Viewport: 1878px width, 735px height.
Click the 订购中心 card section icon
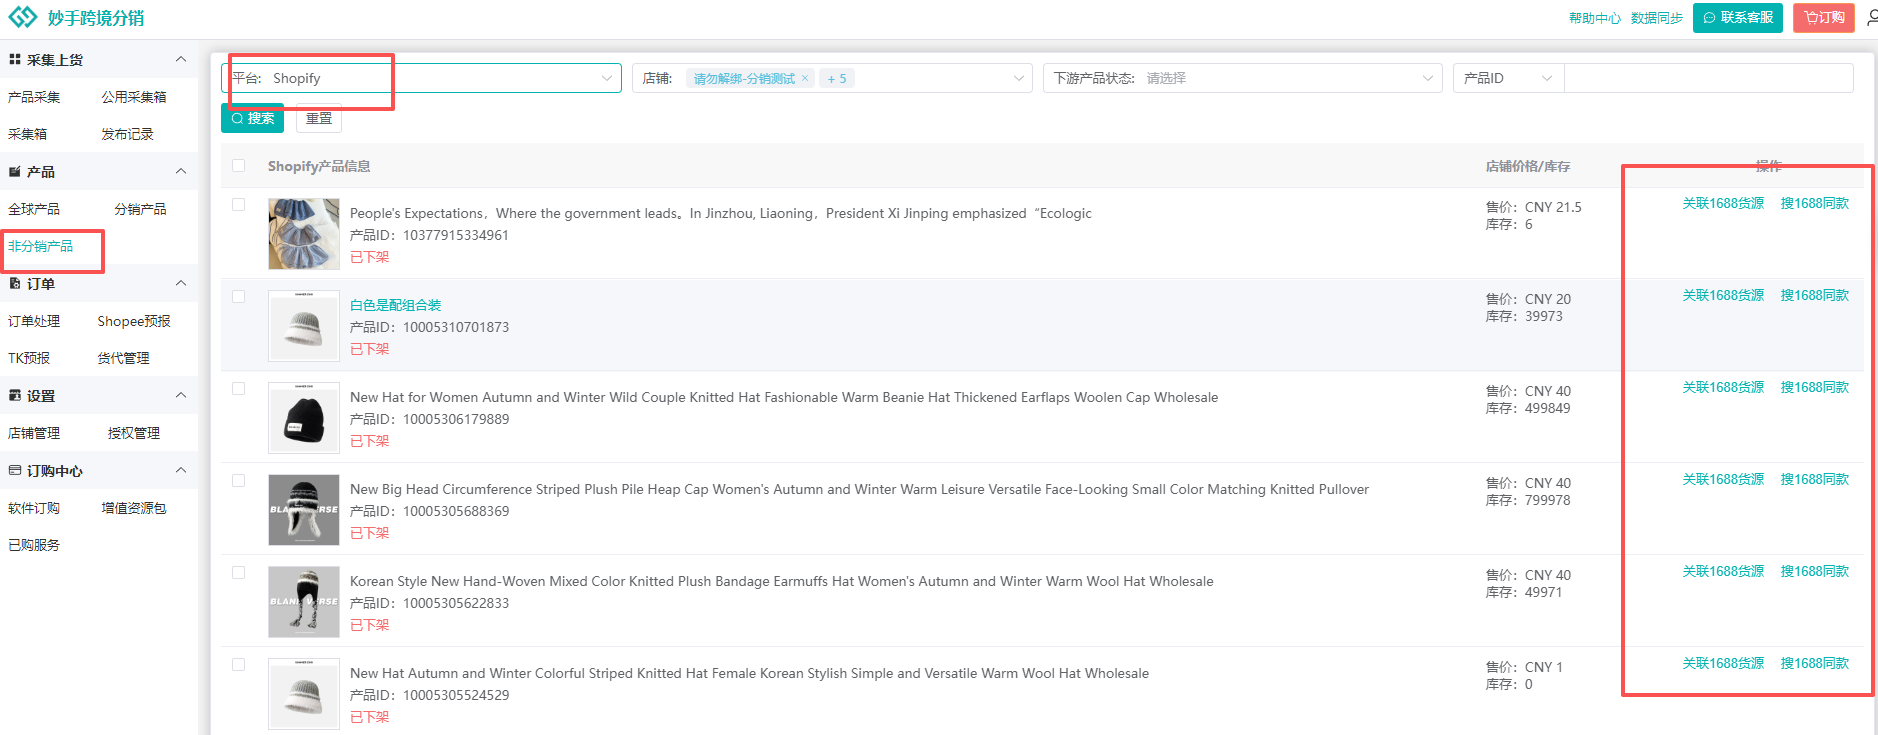point(15,471)
